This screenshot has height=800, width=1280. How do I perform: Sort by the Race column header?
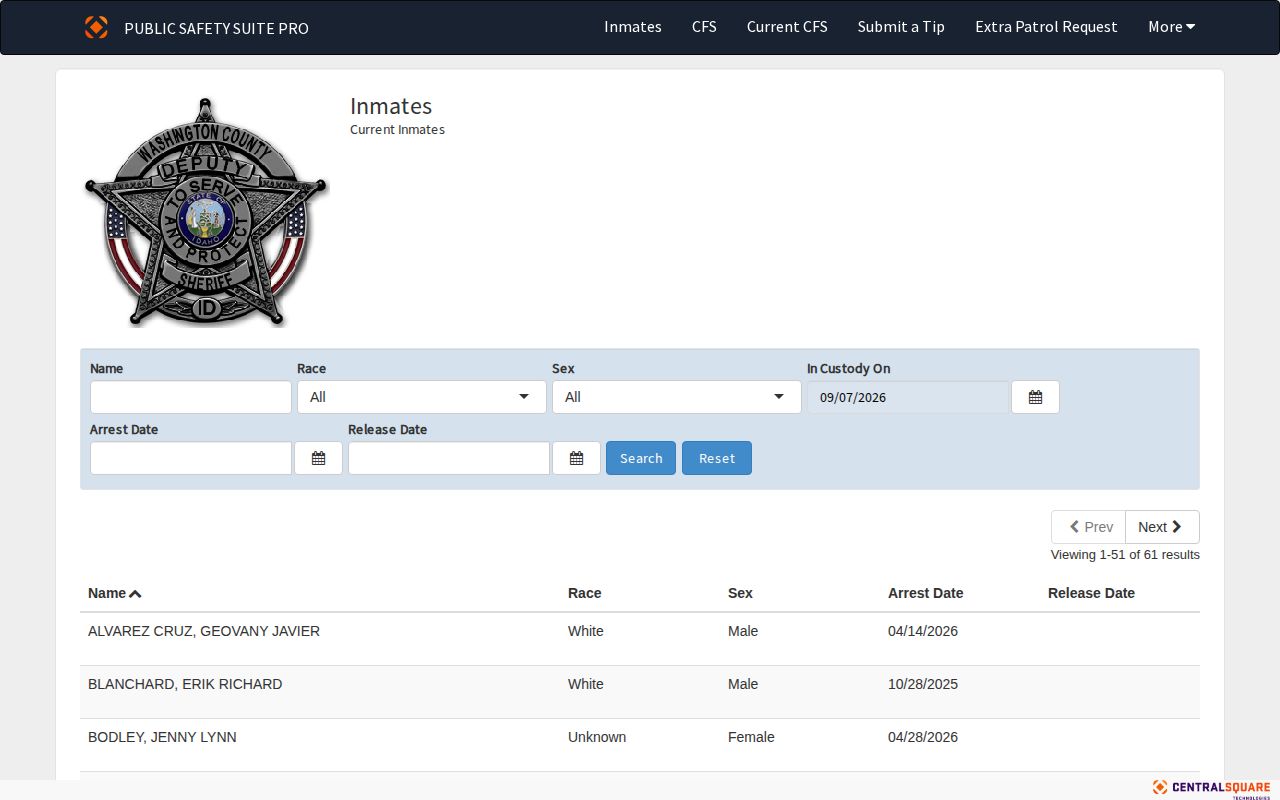585,593
